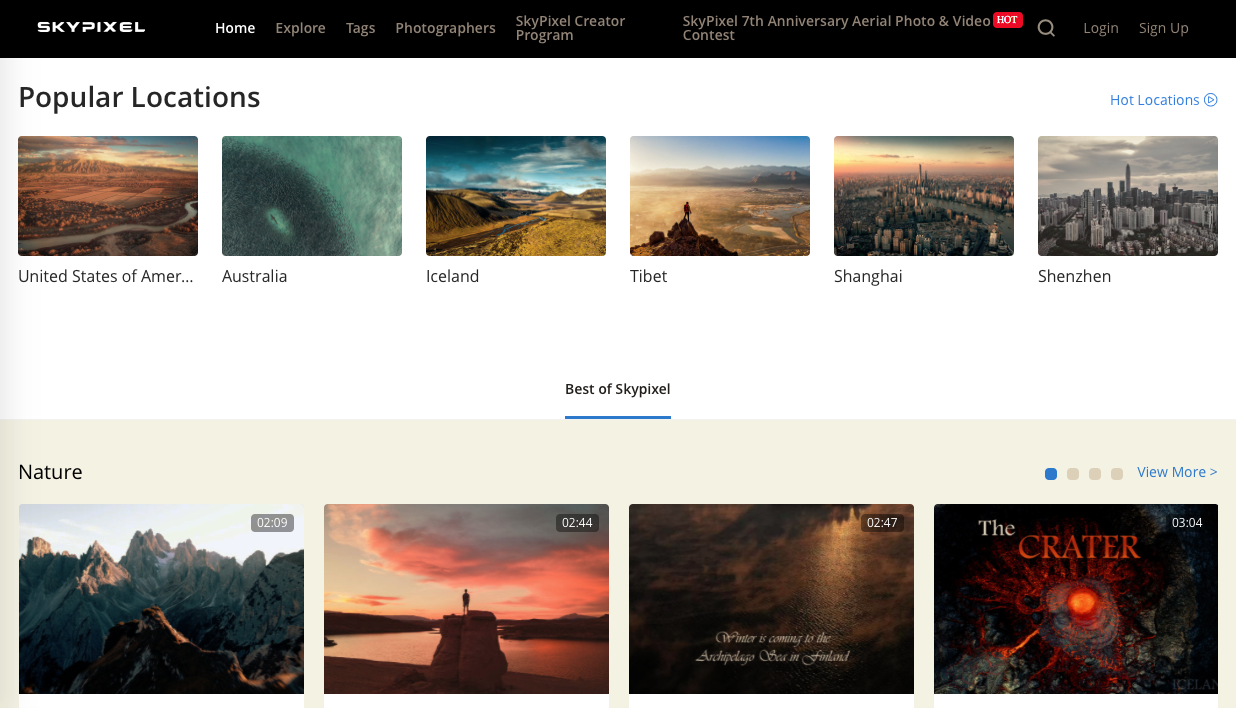This screenshot has width=1236, height=708.
Task: Open search using the magnifier icon
Action: [x=1046, y=28]
